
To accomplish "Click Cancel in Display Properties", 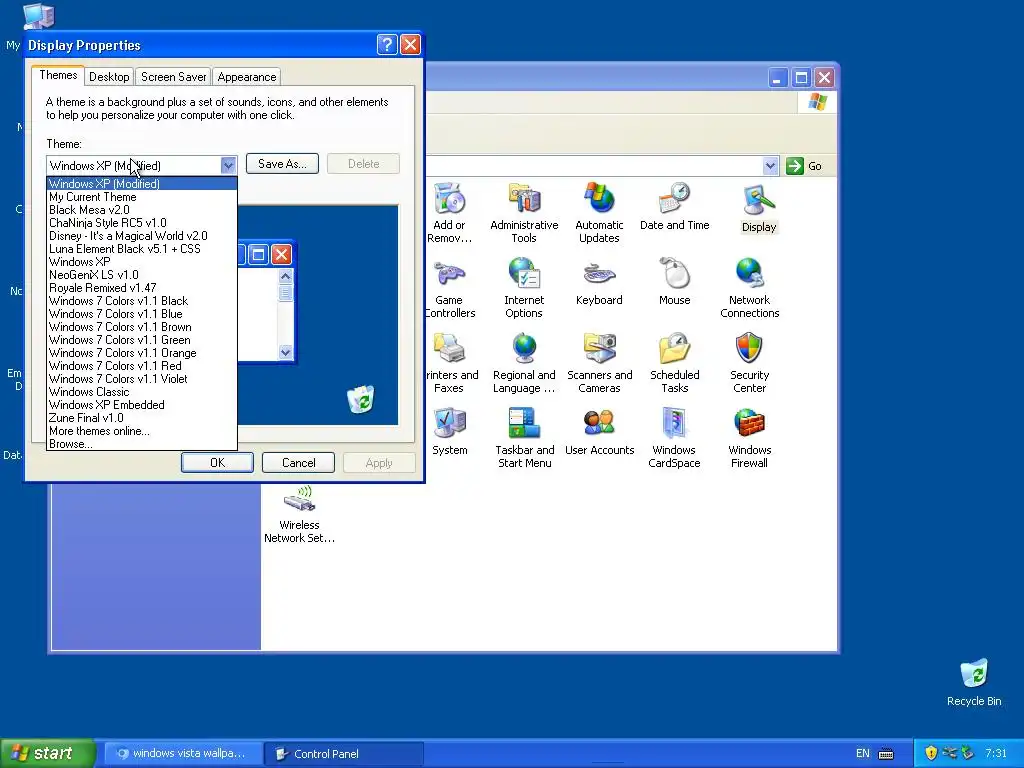I will click(298, 462).
